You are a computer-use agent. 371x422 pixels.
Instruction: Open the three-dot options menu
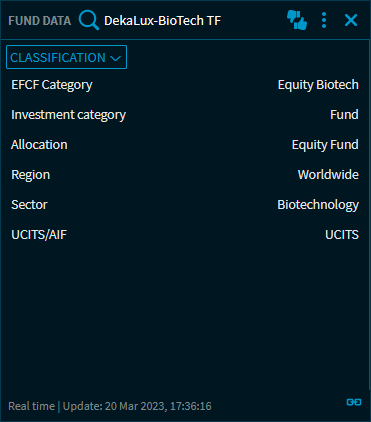tap(324, 20)
